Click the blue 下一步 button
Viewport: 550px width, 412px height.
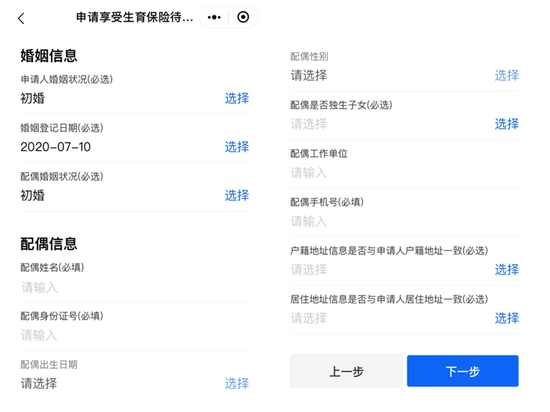(x=463, y=371)
